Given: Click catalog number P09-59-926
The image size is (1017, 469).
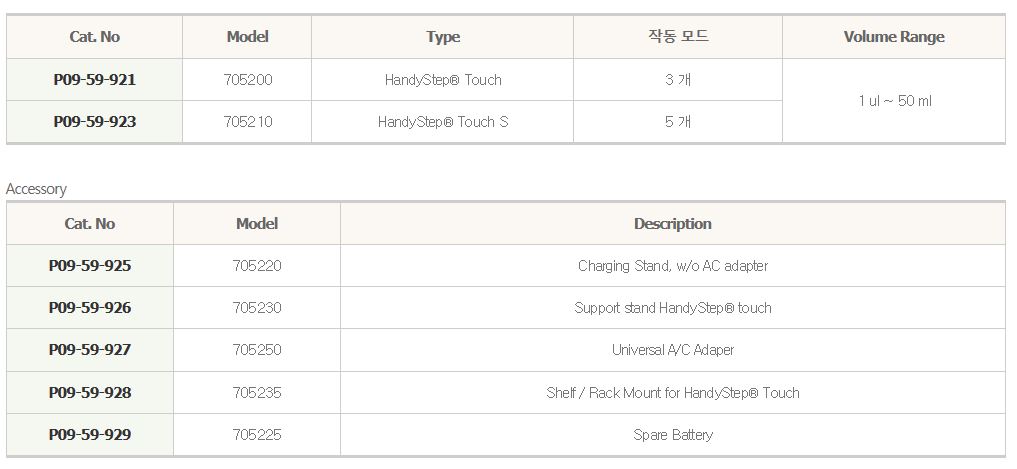Looking at the screenshot, I should 90,308.
